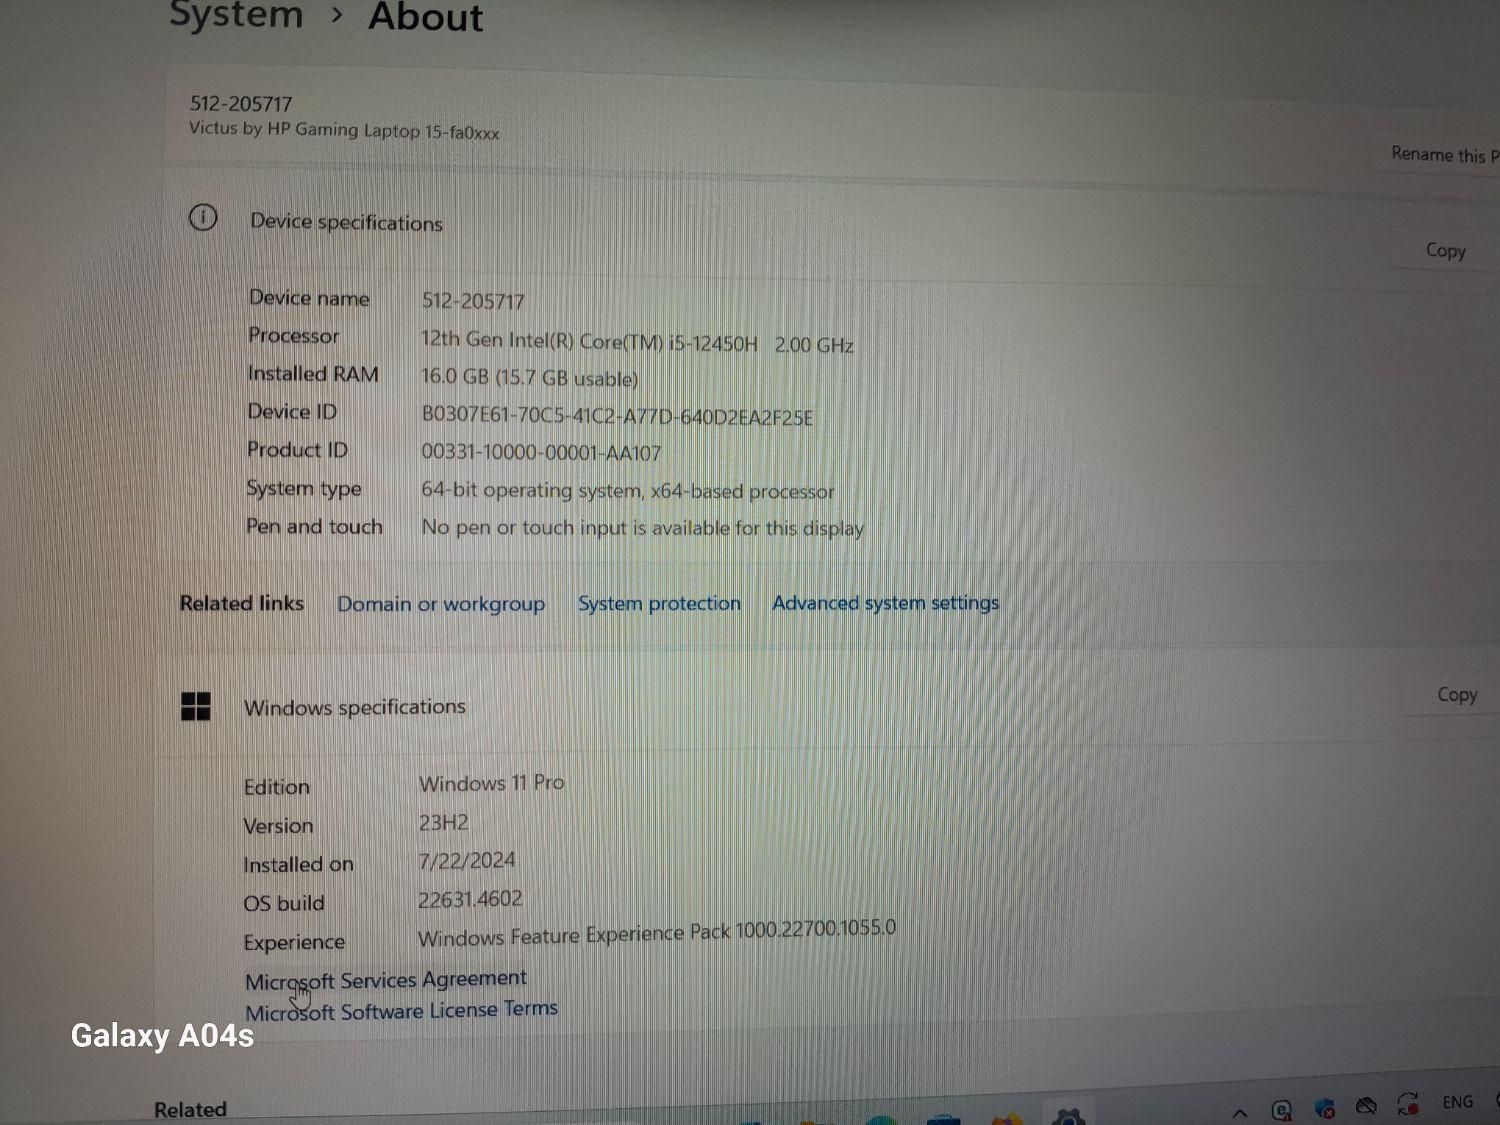The width and height of the screenshot is (1500, 1125).
Task: Copy the Device specifications
Action: (x=1446, y=250)
